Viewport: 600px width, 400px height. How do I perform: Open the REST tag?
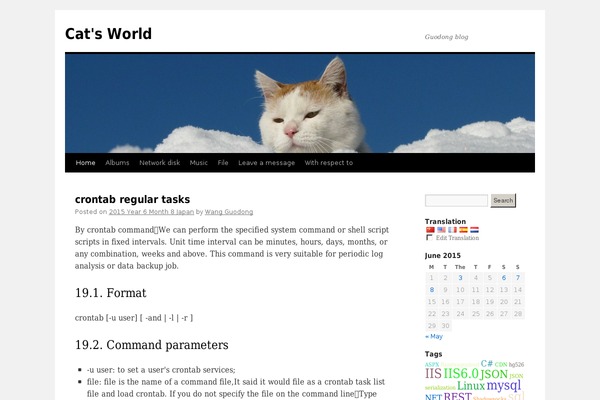click(x=457, y=396)
